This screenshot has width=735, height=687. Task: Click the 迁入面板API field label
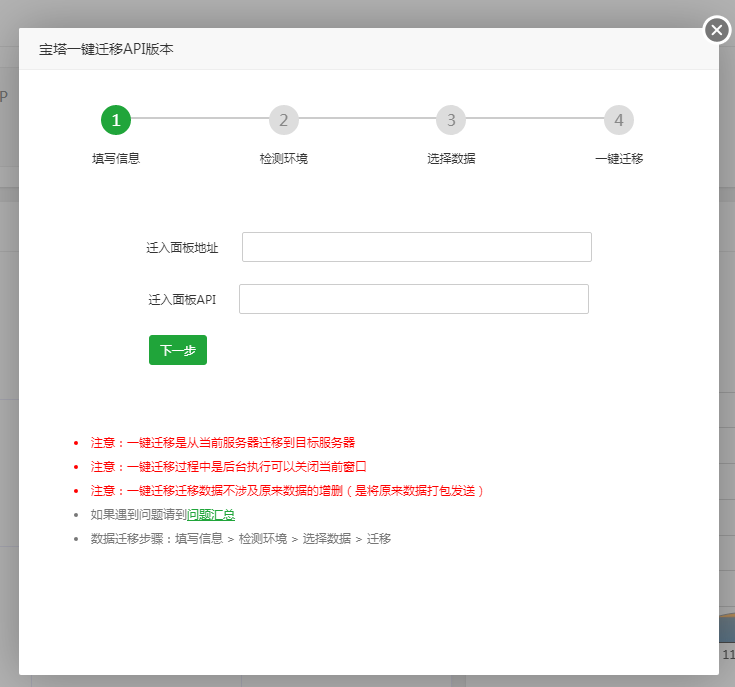(182, 299)
